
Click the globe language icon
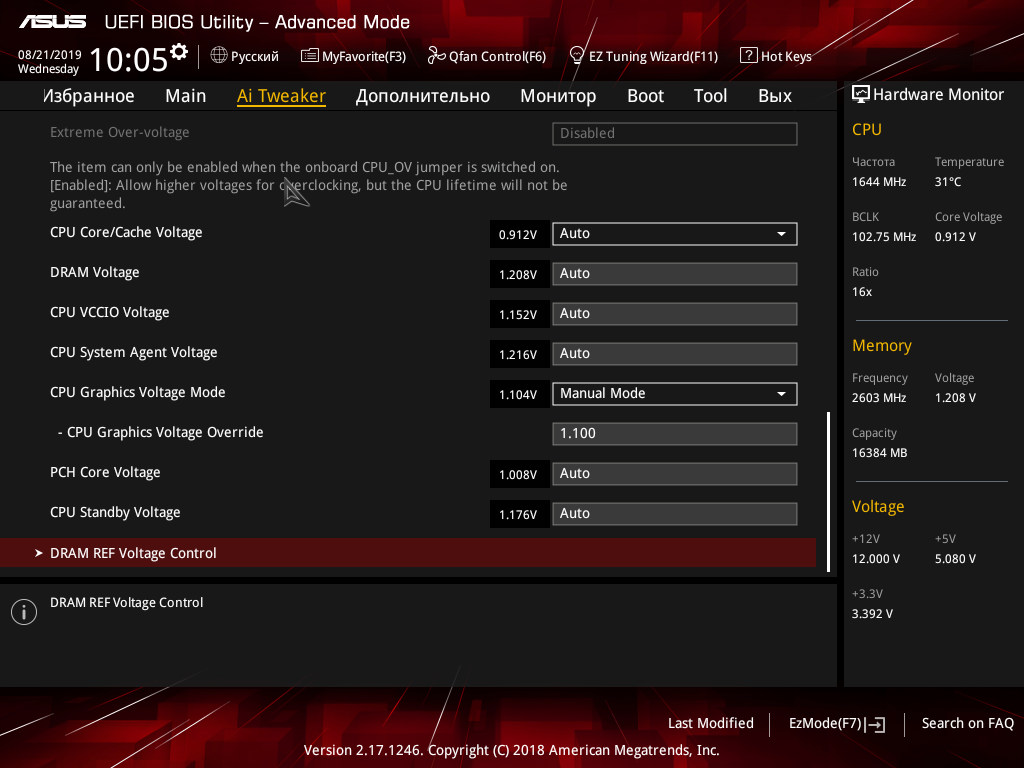[x=219, y=56]
